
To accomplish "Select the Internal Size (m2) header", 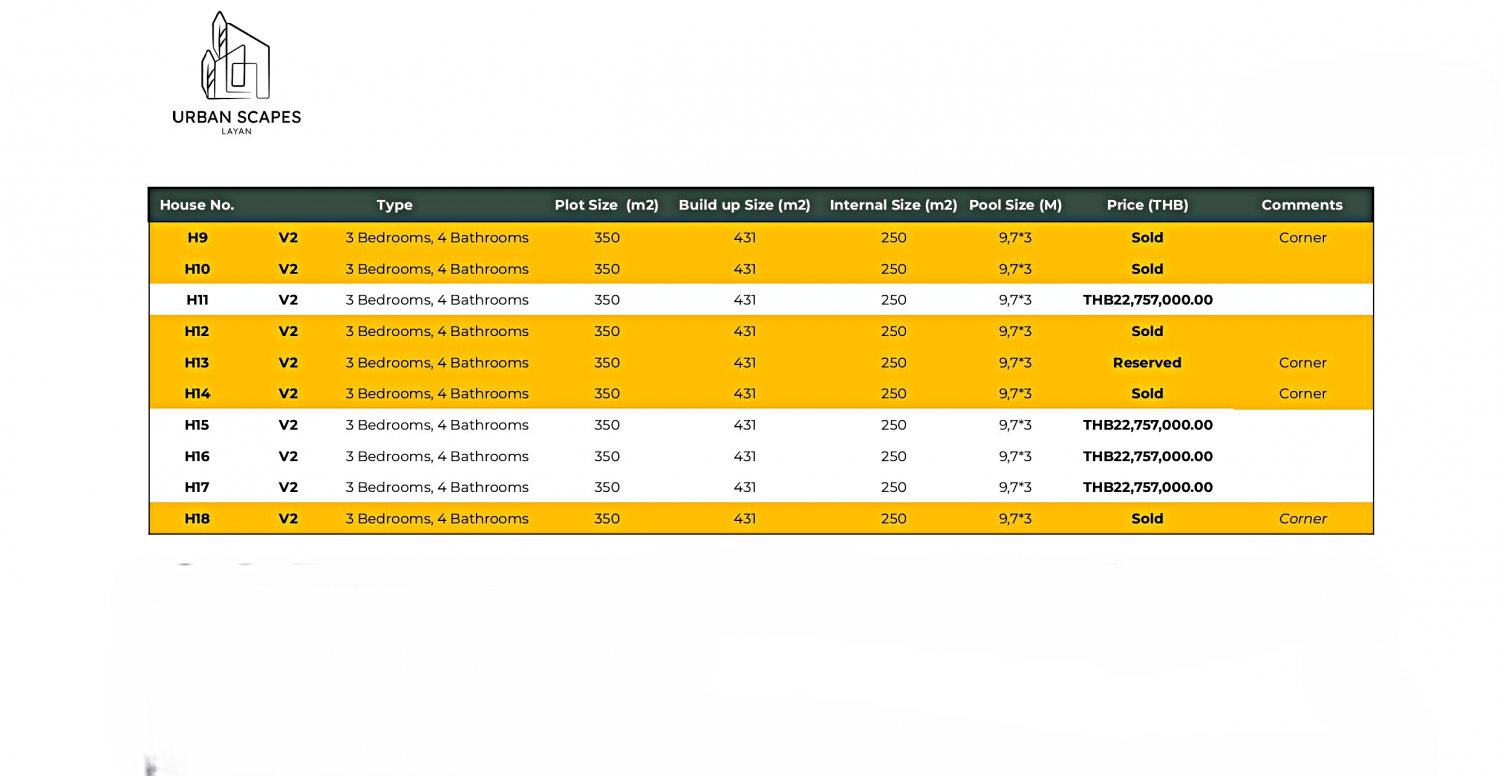I will point(893,205).
